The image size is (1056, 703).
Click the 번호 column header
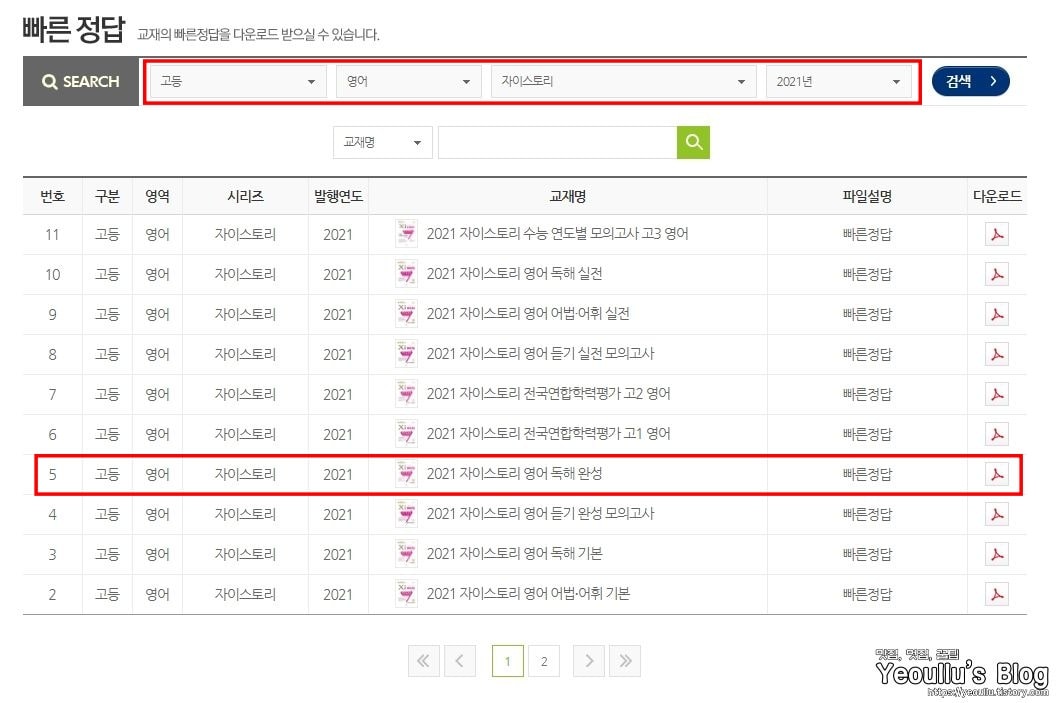pyautogui.click(x=53, y=196)
